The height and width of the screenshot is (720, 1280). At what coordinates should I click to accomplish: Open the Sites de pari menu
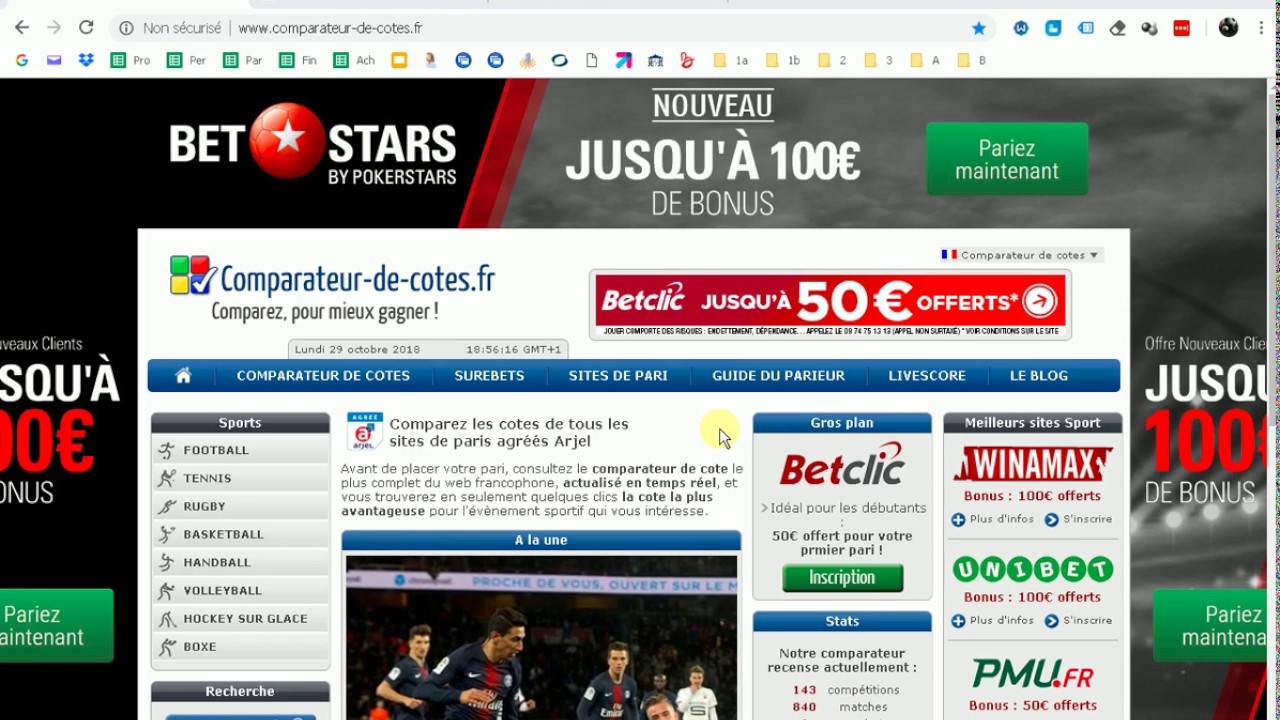(x=618, y=375)
